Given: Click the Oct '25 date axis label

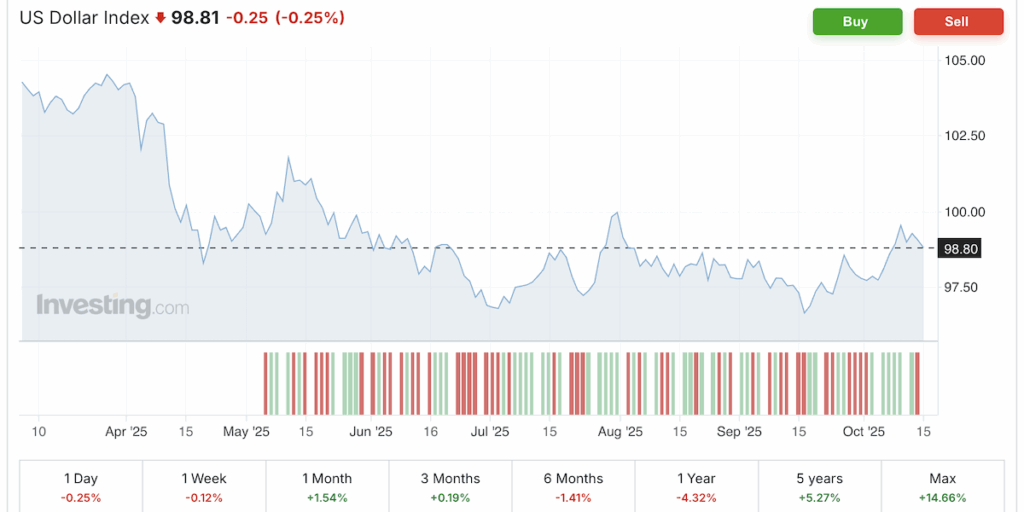Looking at the screenshot, I should (x=864, y=432).
